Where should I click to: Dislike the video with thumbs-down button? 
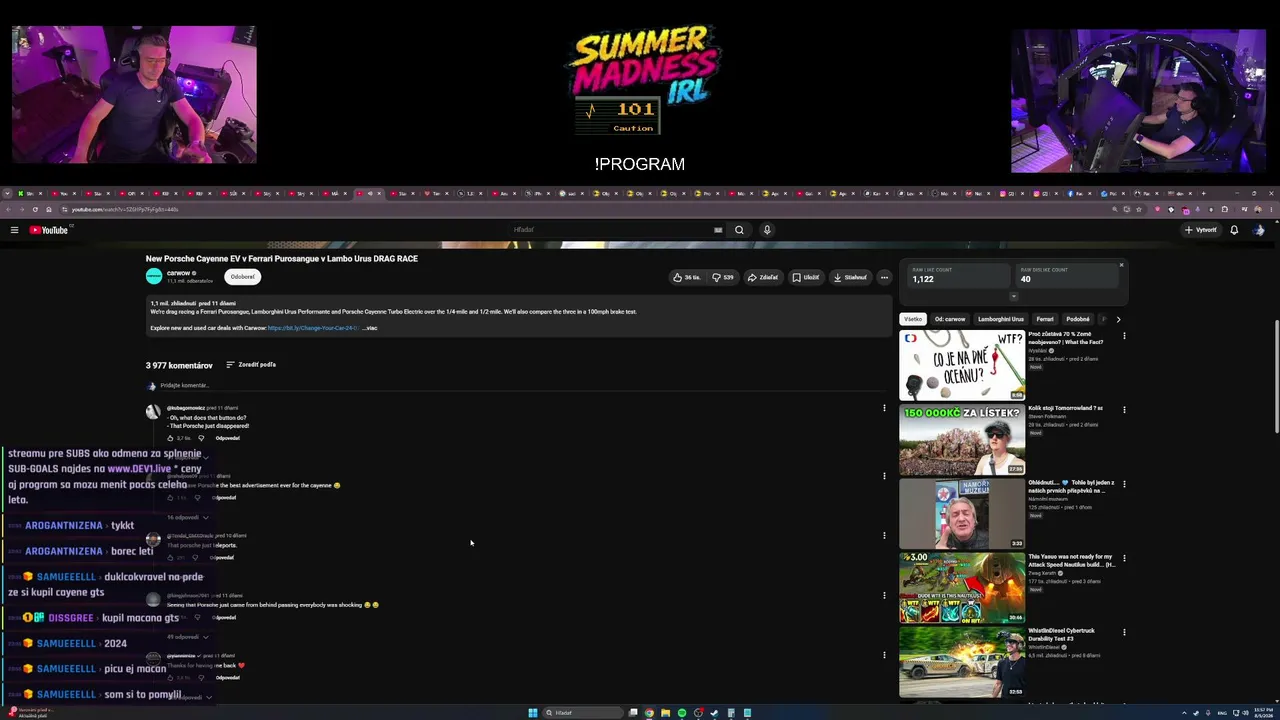pos(723,277)
